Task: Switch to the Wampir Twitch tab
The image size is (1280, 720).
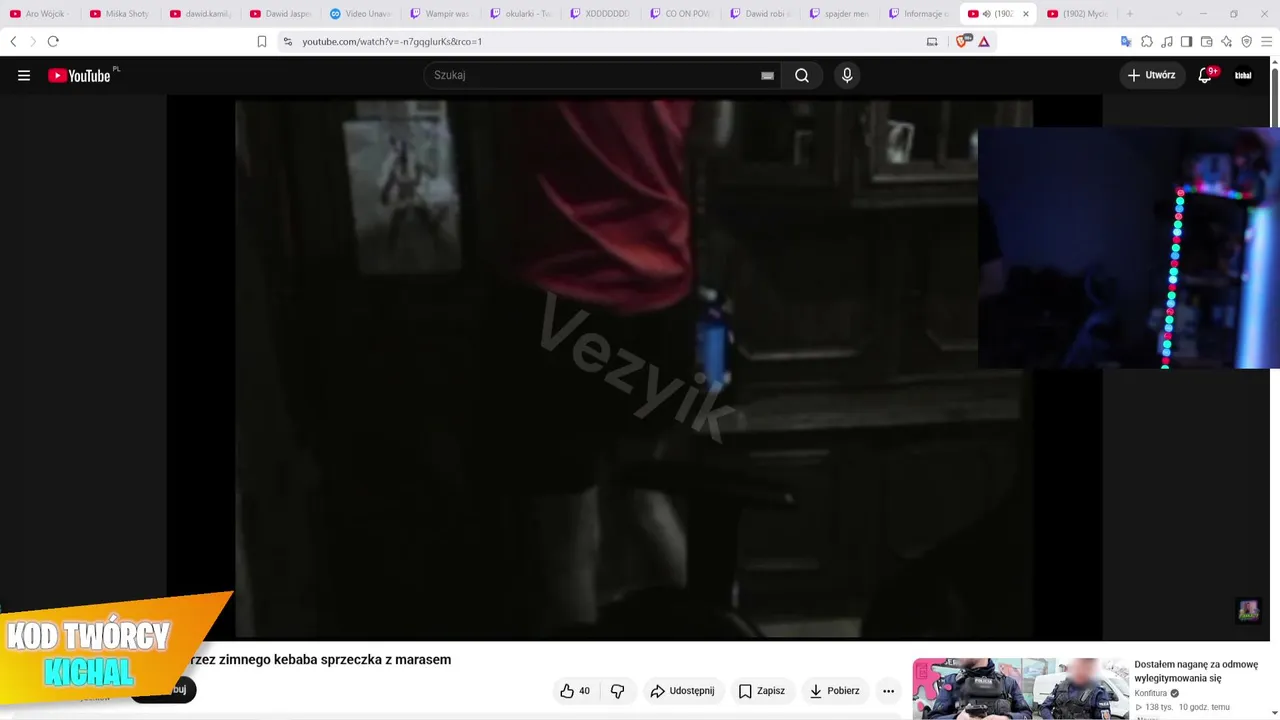Action: (x=440, y=14)
